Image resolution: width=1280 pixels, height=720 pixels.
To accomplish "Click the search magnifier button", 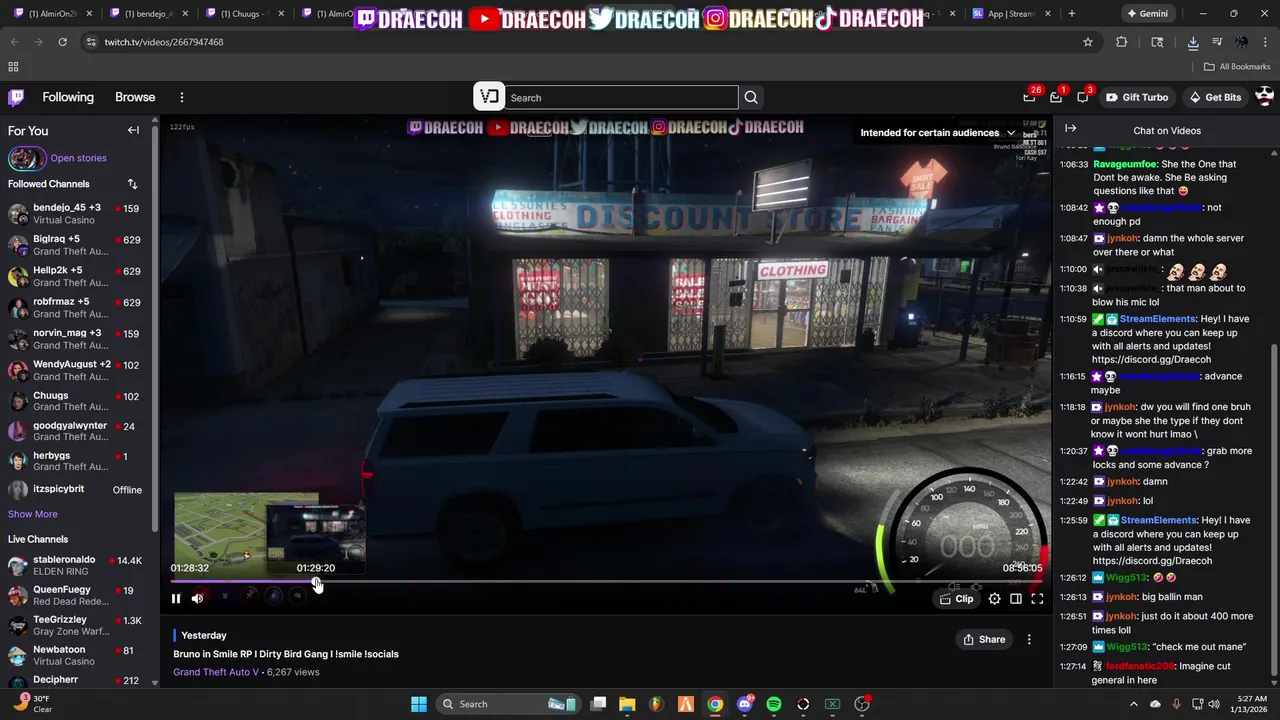I will pyautogui.click(x=751, y=97).
